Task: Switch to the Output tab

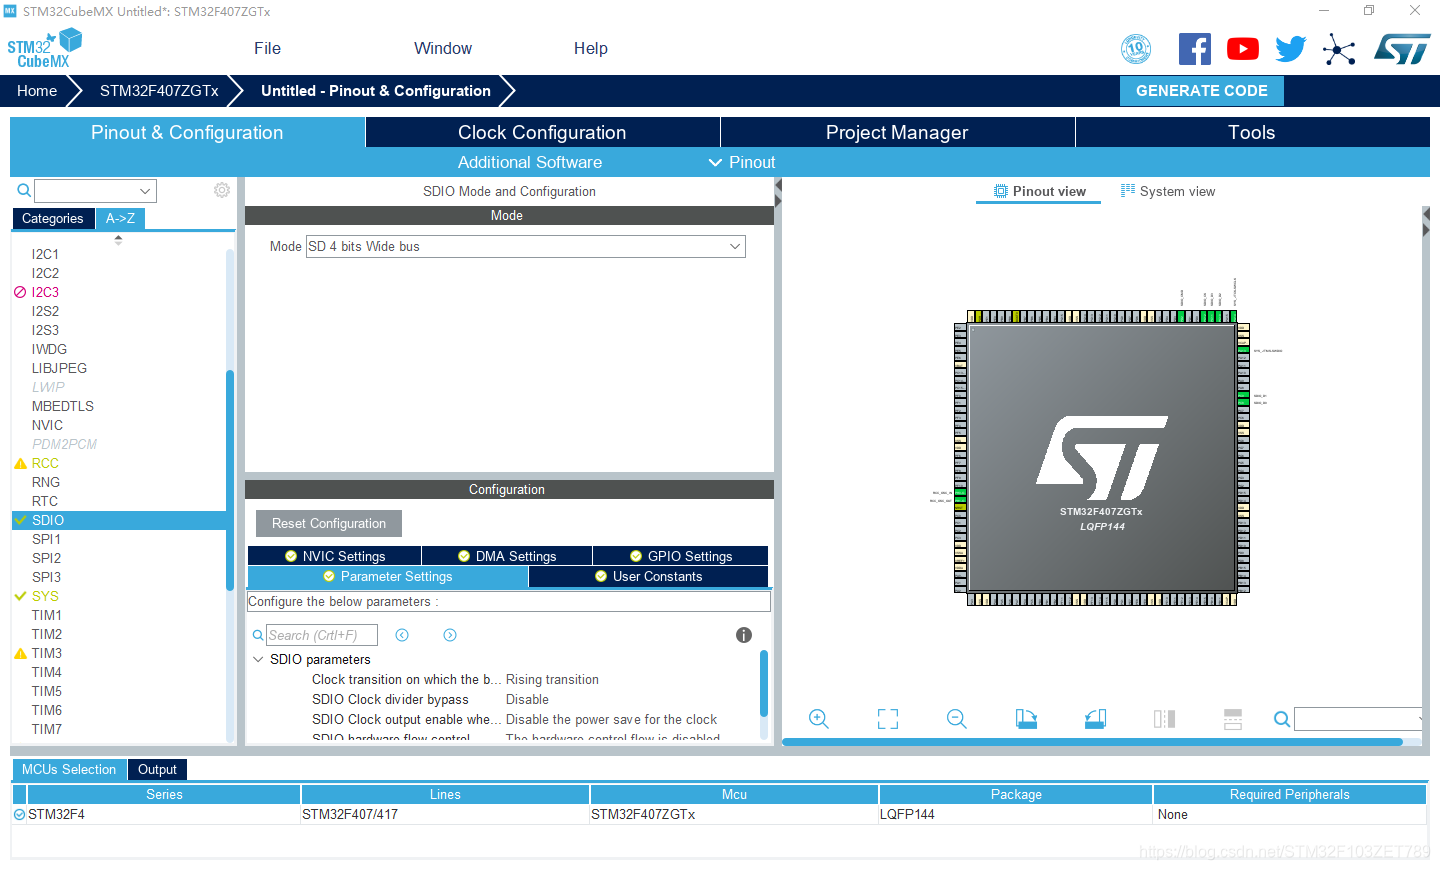Action: (157, 769)
